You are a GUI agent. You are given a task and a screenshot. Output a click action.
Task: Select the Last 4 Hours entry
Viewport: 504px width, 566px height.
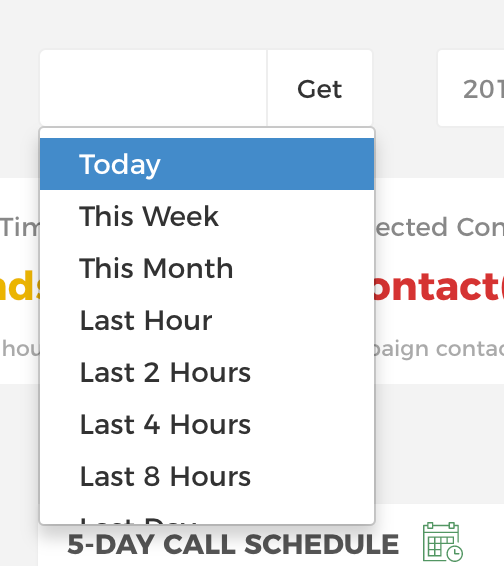click(207, 424)
